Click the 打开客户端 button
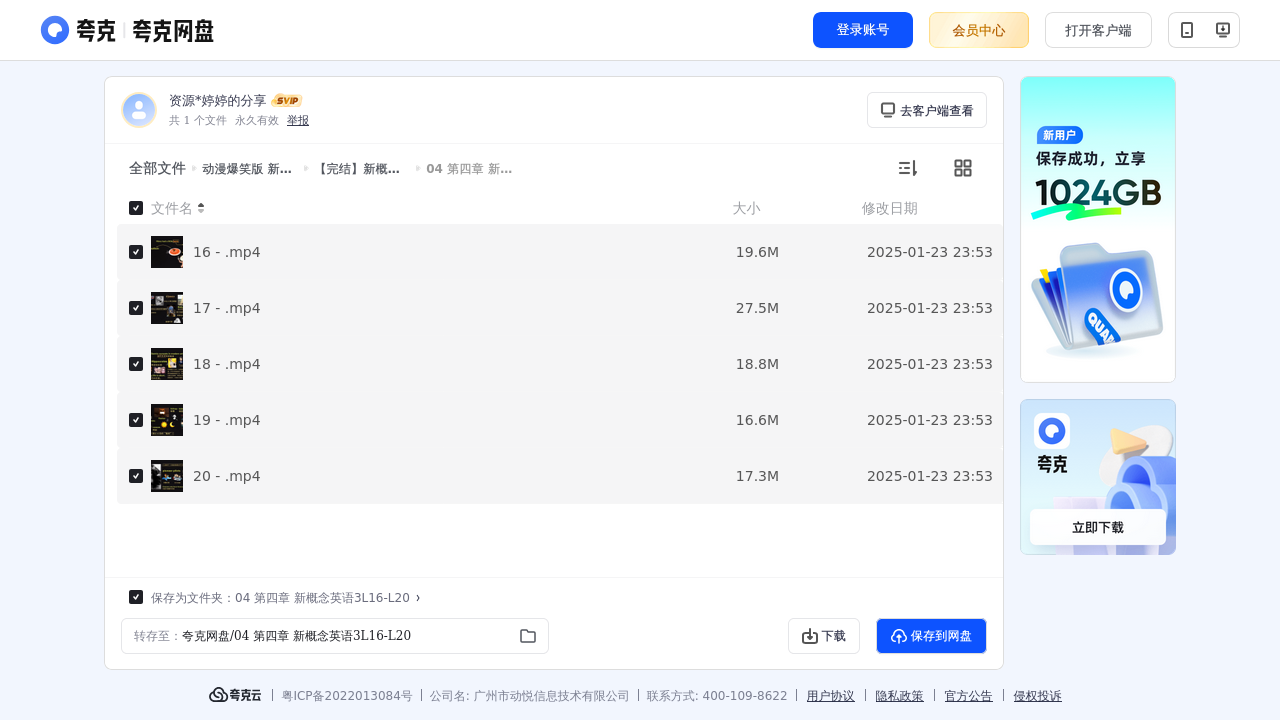This screenshot has width=1280, height=720. pyautogui.click(x=1098, y=30)
